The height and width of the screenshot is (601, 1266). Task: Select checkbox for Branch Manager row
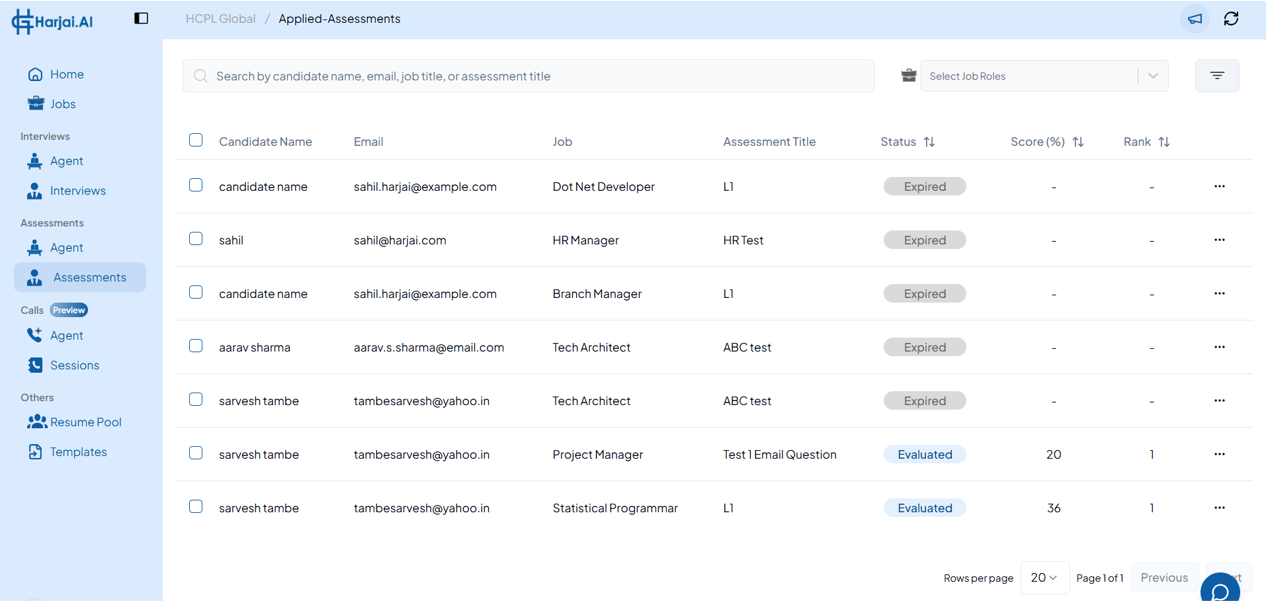click(x=196, y=292)
